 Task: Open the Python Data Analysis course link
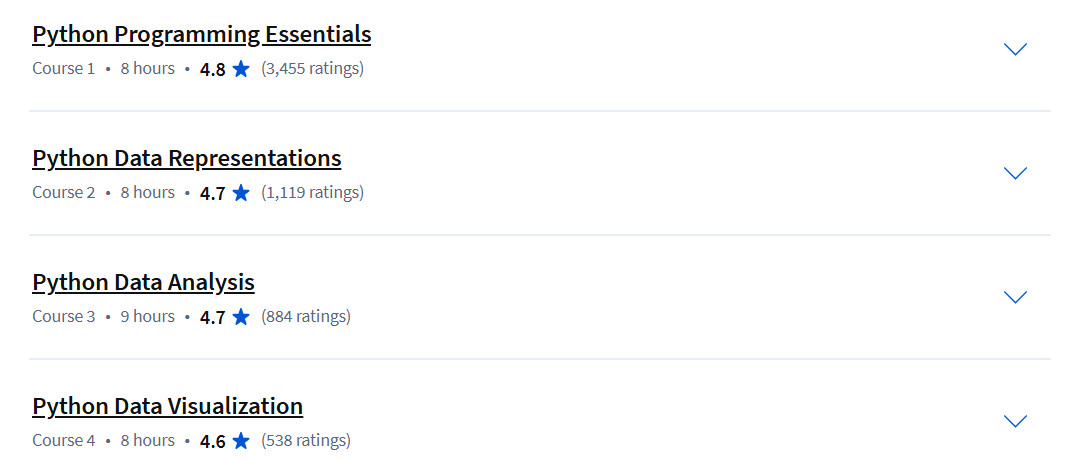tap(143, 282)
